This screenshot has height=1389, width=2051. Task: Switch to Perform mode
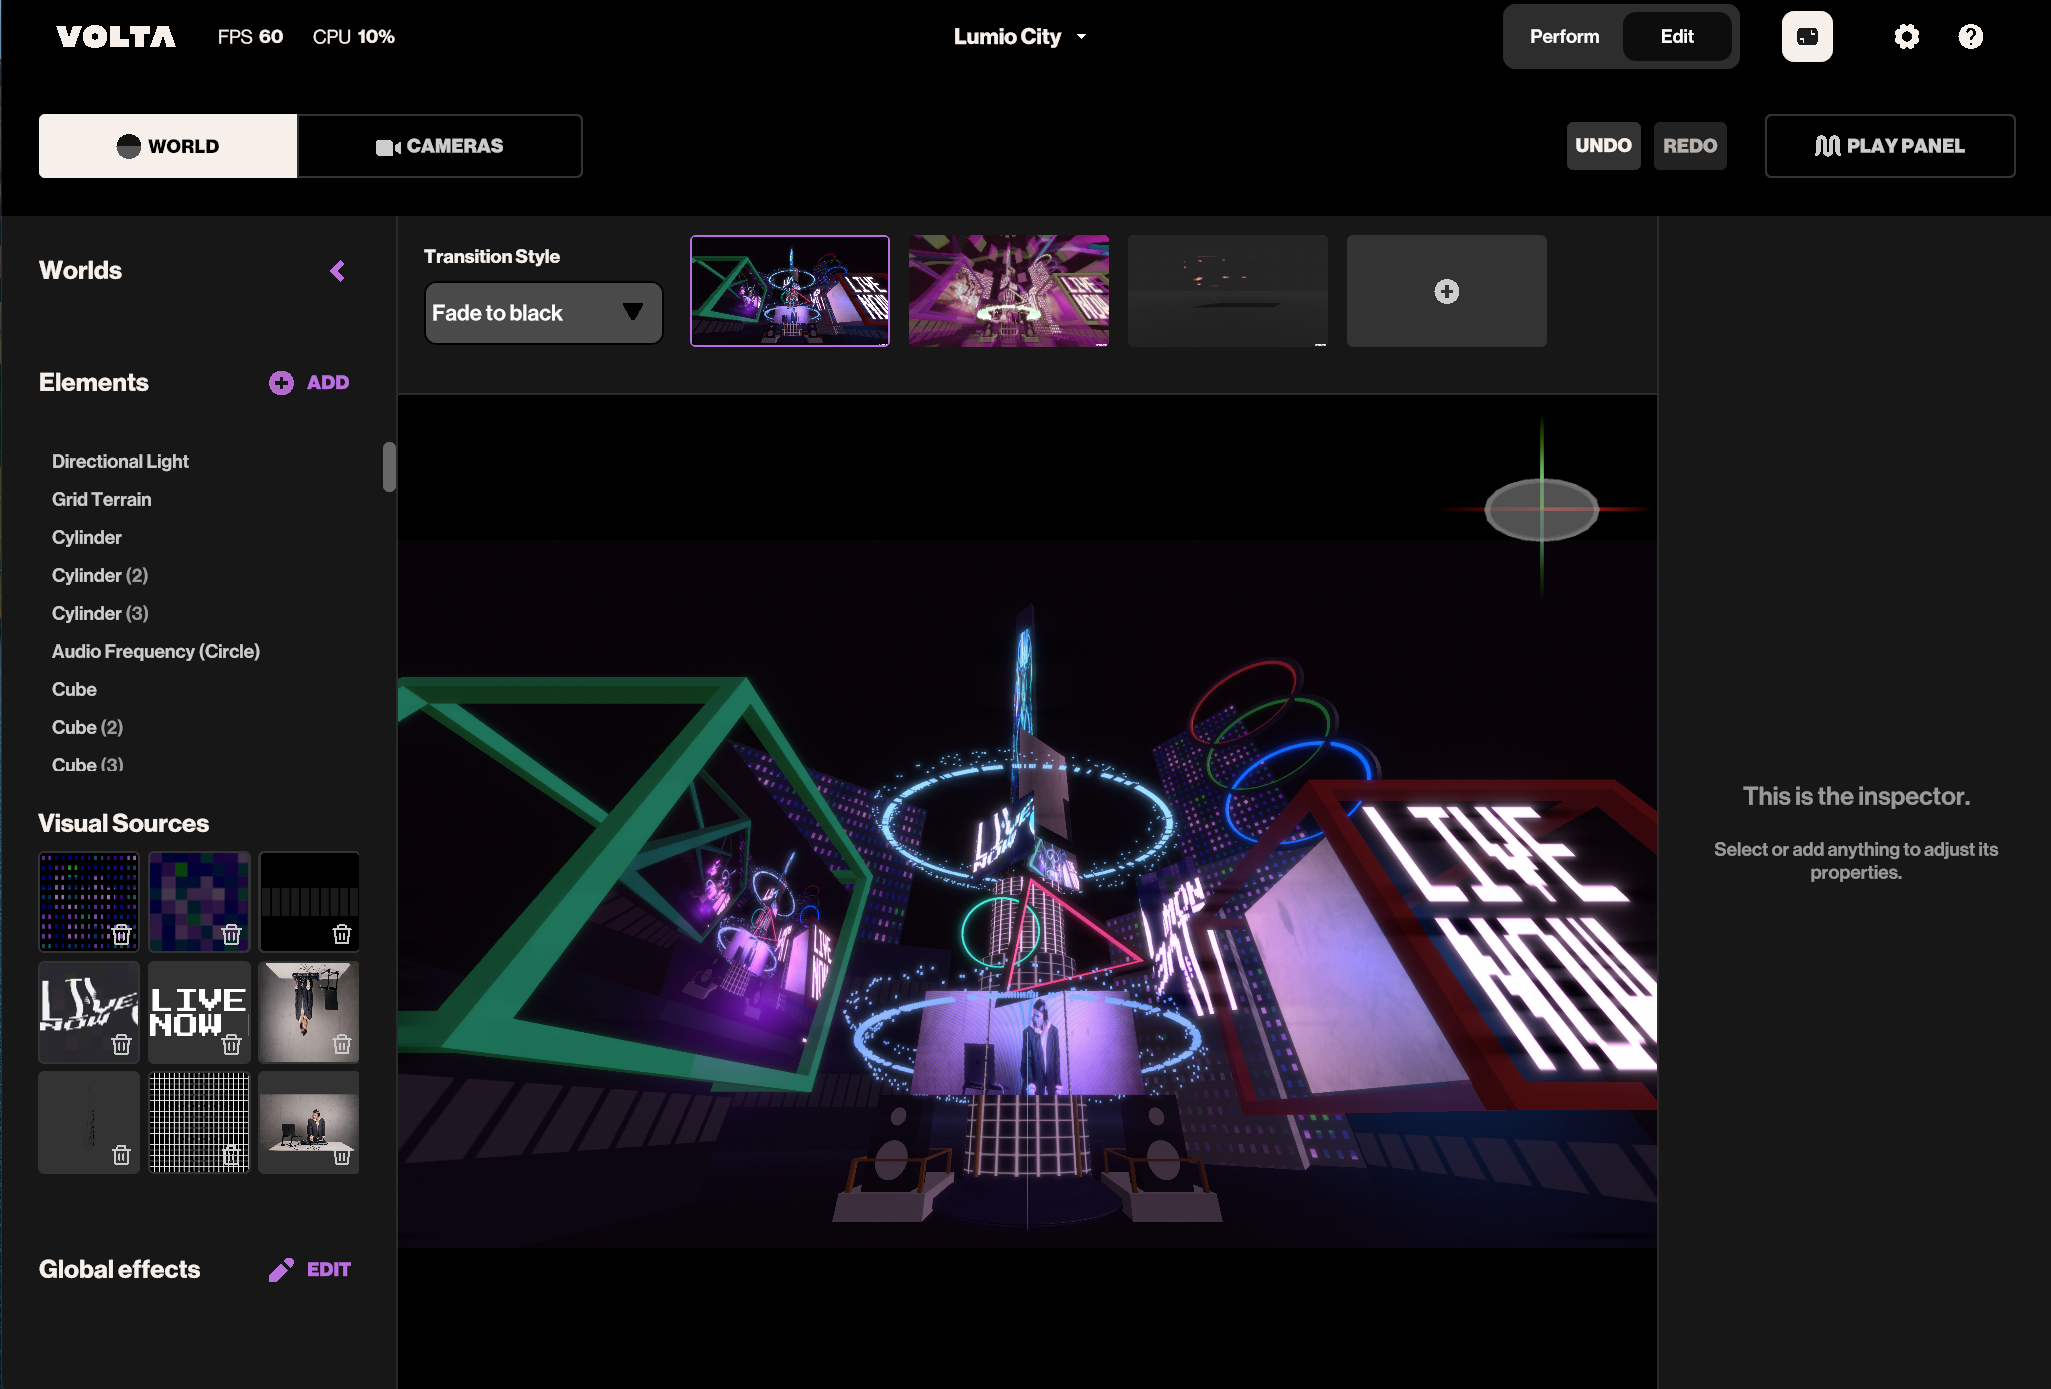click(x=1564, y=37)
